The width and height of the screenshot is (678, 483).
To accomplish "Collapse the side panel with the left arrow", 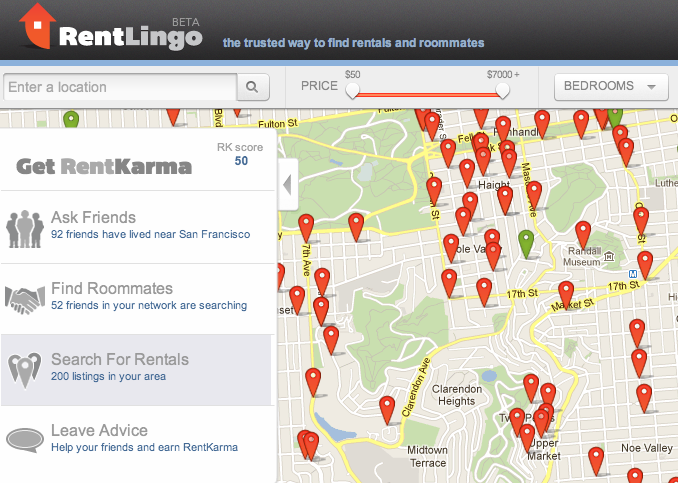I will point(288,185).
